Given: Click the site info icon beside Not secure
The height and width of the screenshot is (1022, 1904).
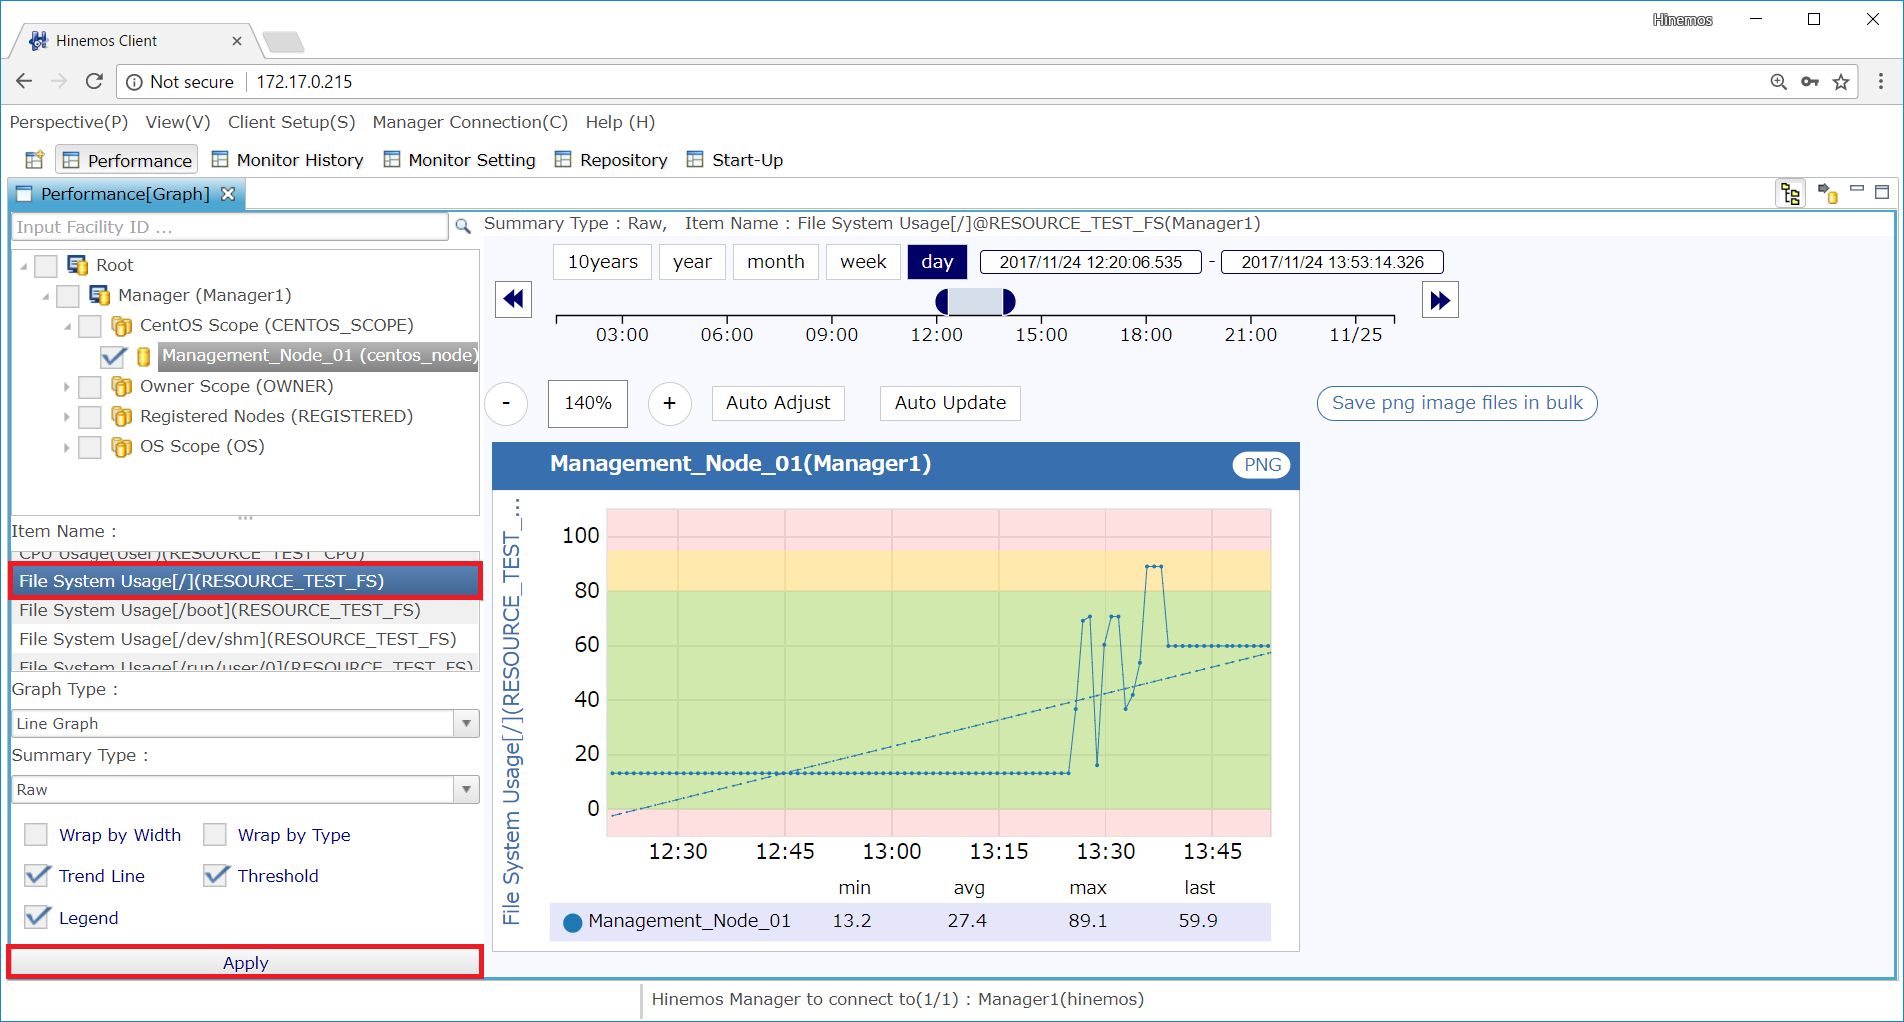Looking at the screenshot, I should pyautogui.click(x=134, y=82).
